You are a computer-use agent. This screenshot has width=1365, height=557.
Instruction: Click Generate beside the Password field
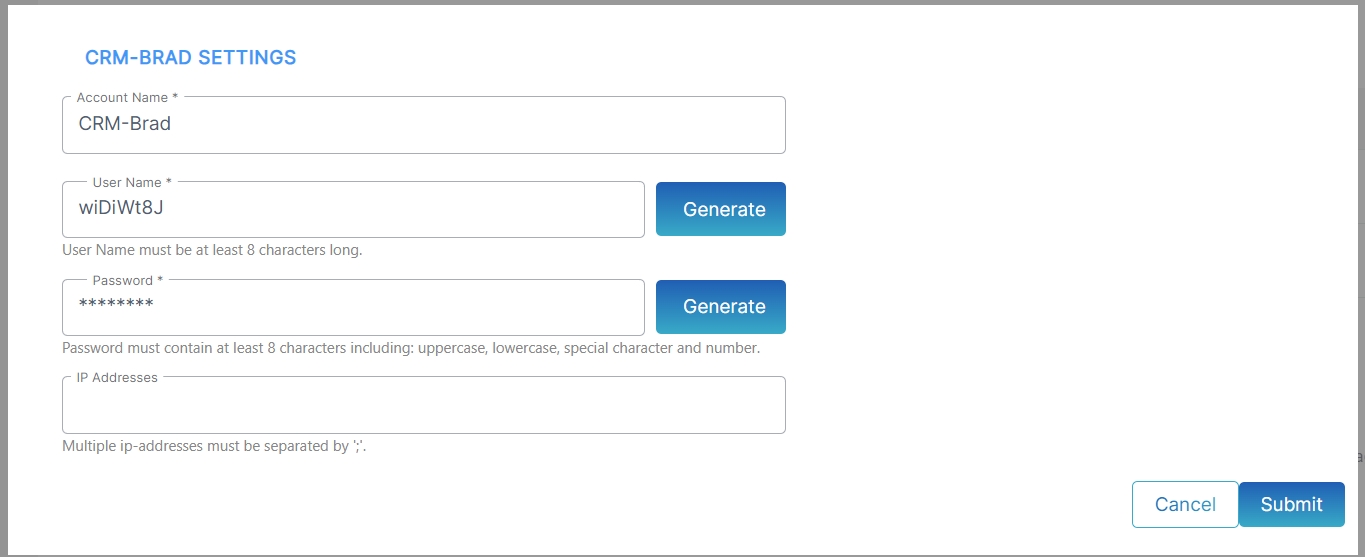point(720,307)
